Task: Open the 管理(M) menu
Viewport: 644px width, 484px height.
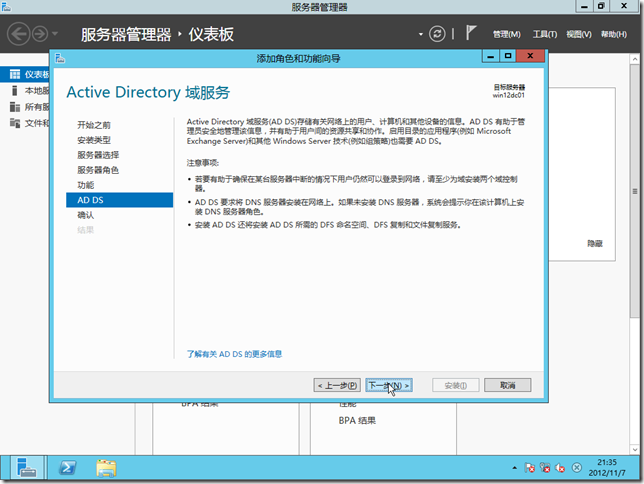Action: (x=506, y=34)
